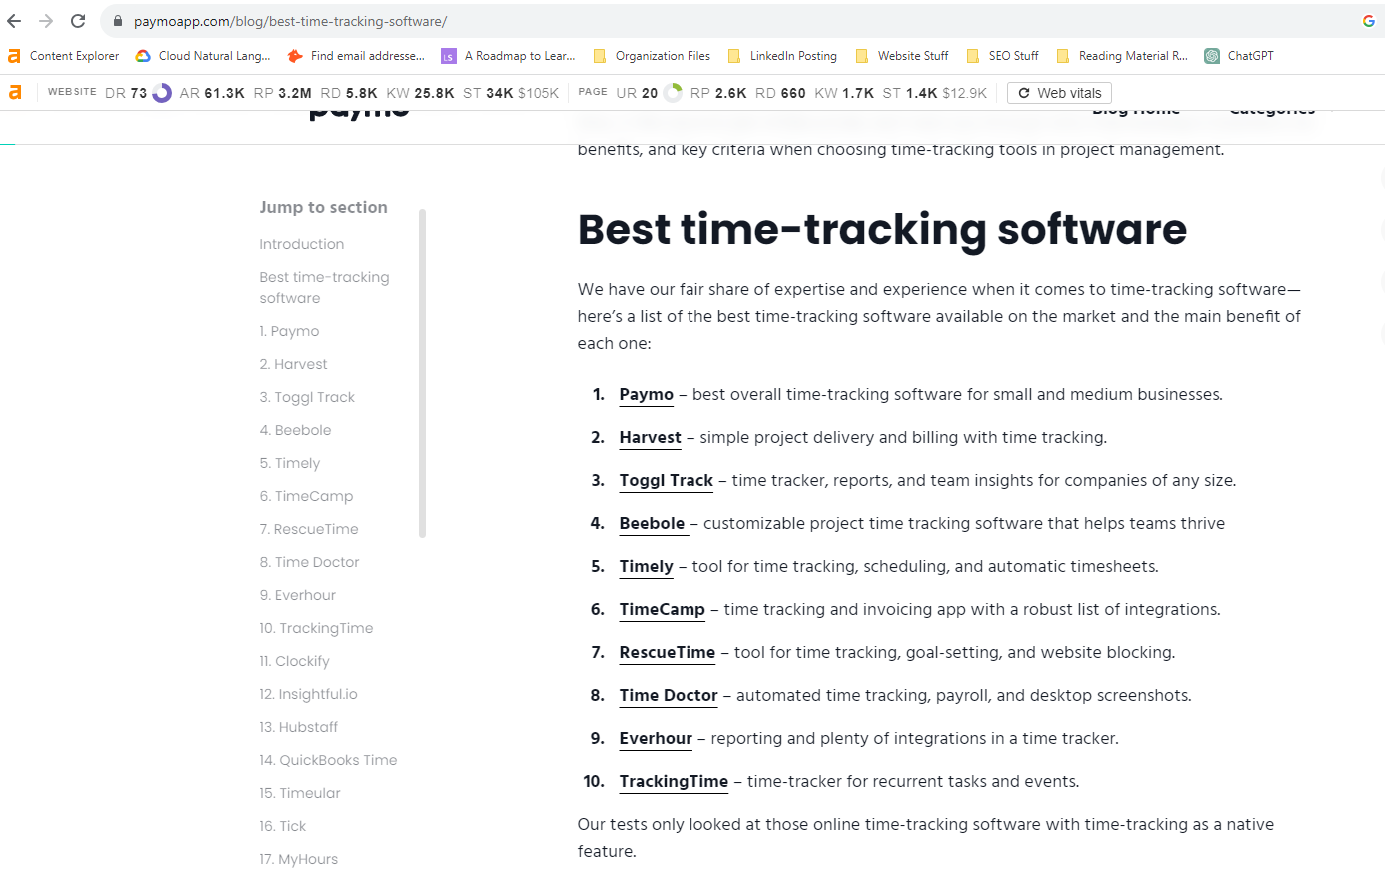The height and width of the screenshot is (872, 1385).
Task: Click website RP 3.2M metric
Action: click(x=283, y=93)
